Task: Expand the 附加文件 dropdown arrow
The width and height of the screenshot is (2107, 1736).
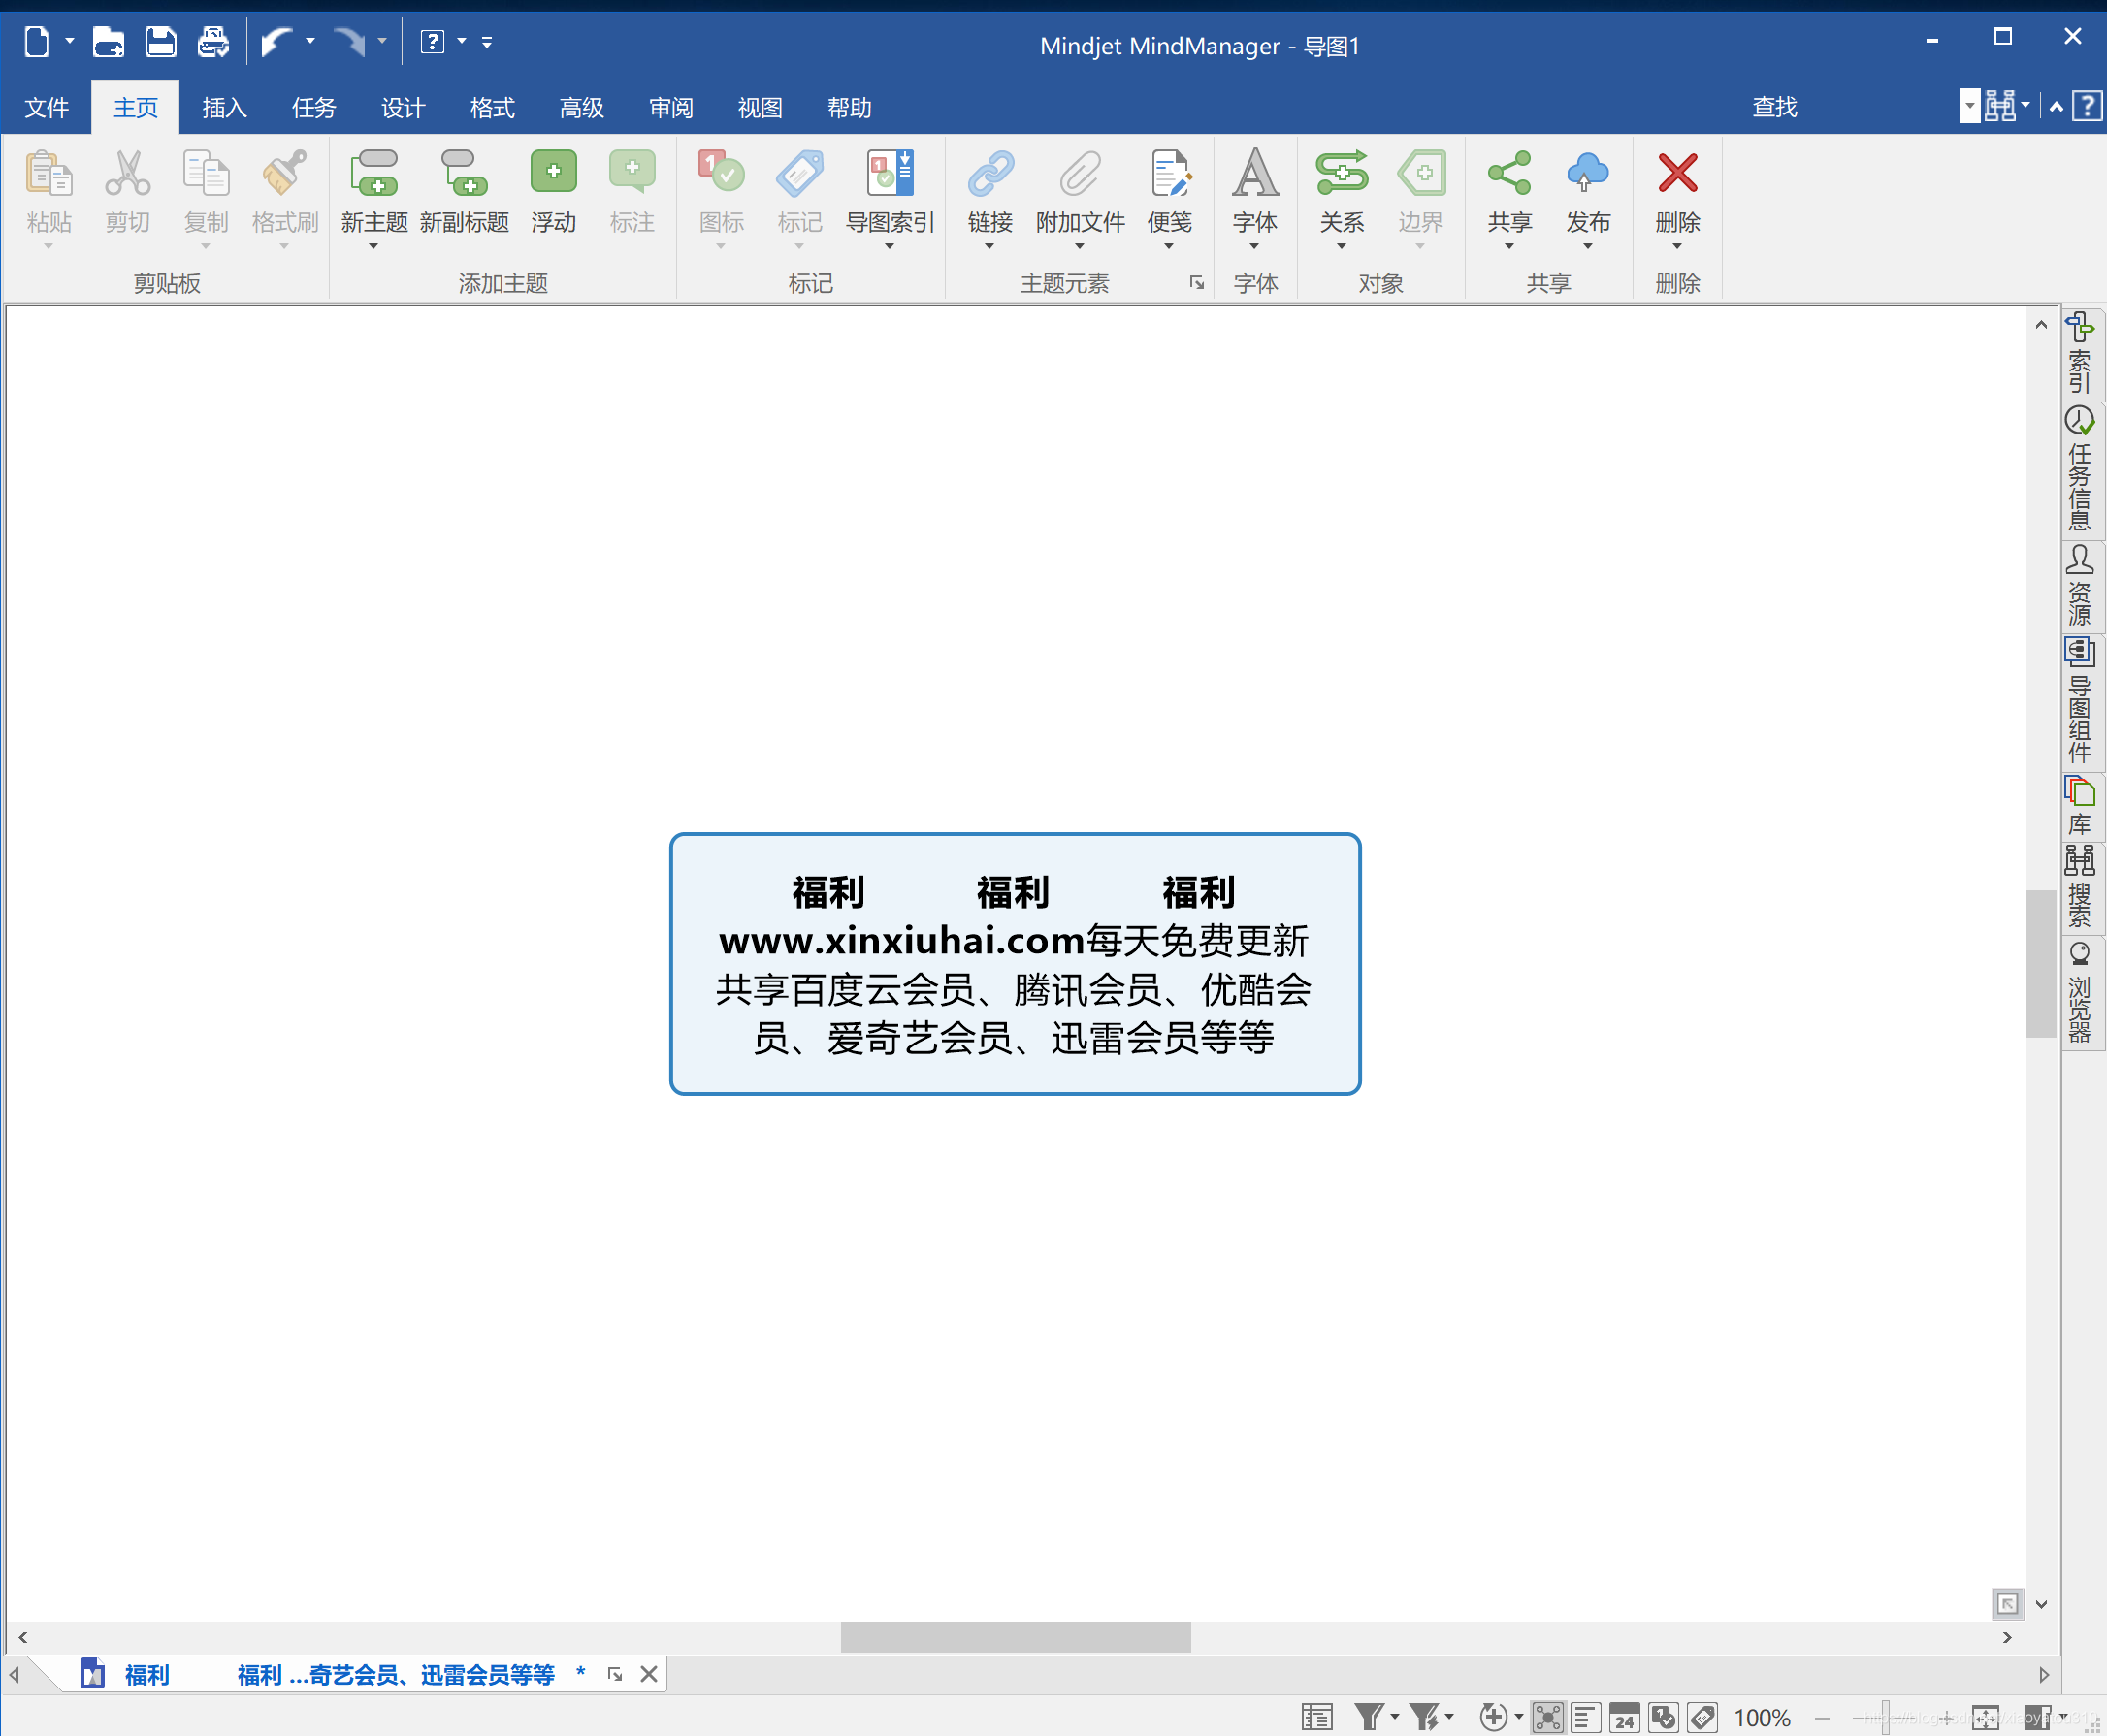Action: coord(1080,246)
